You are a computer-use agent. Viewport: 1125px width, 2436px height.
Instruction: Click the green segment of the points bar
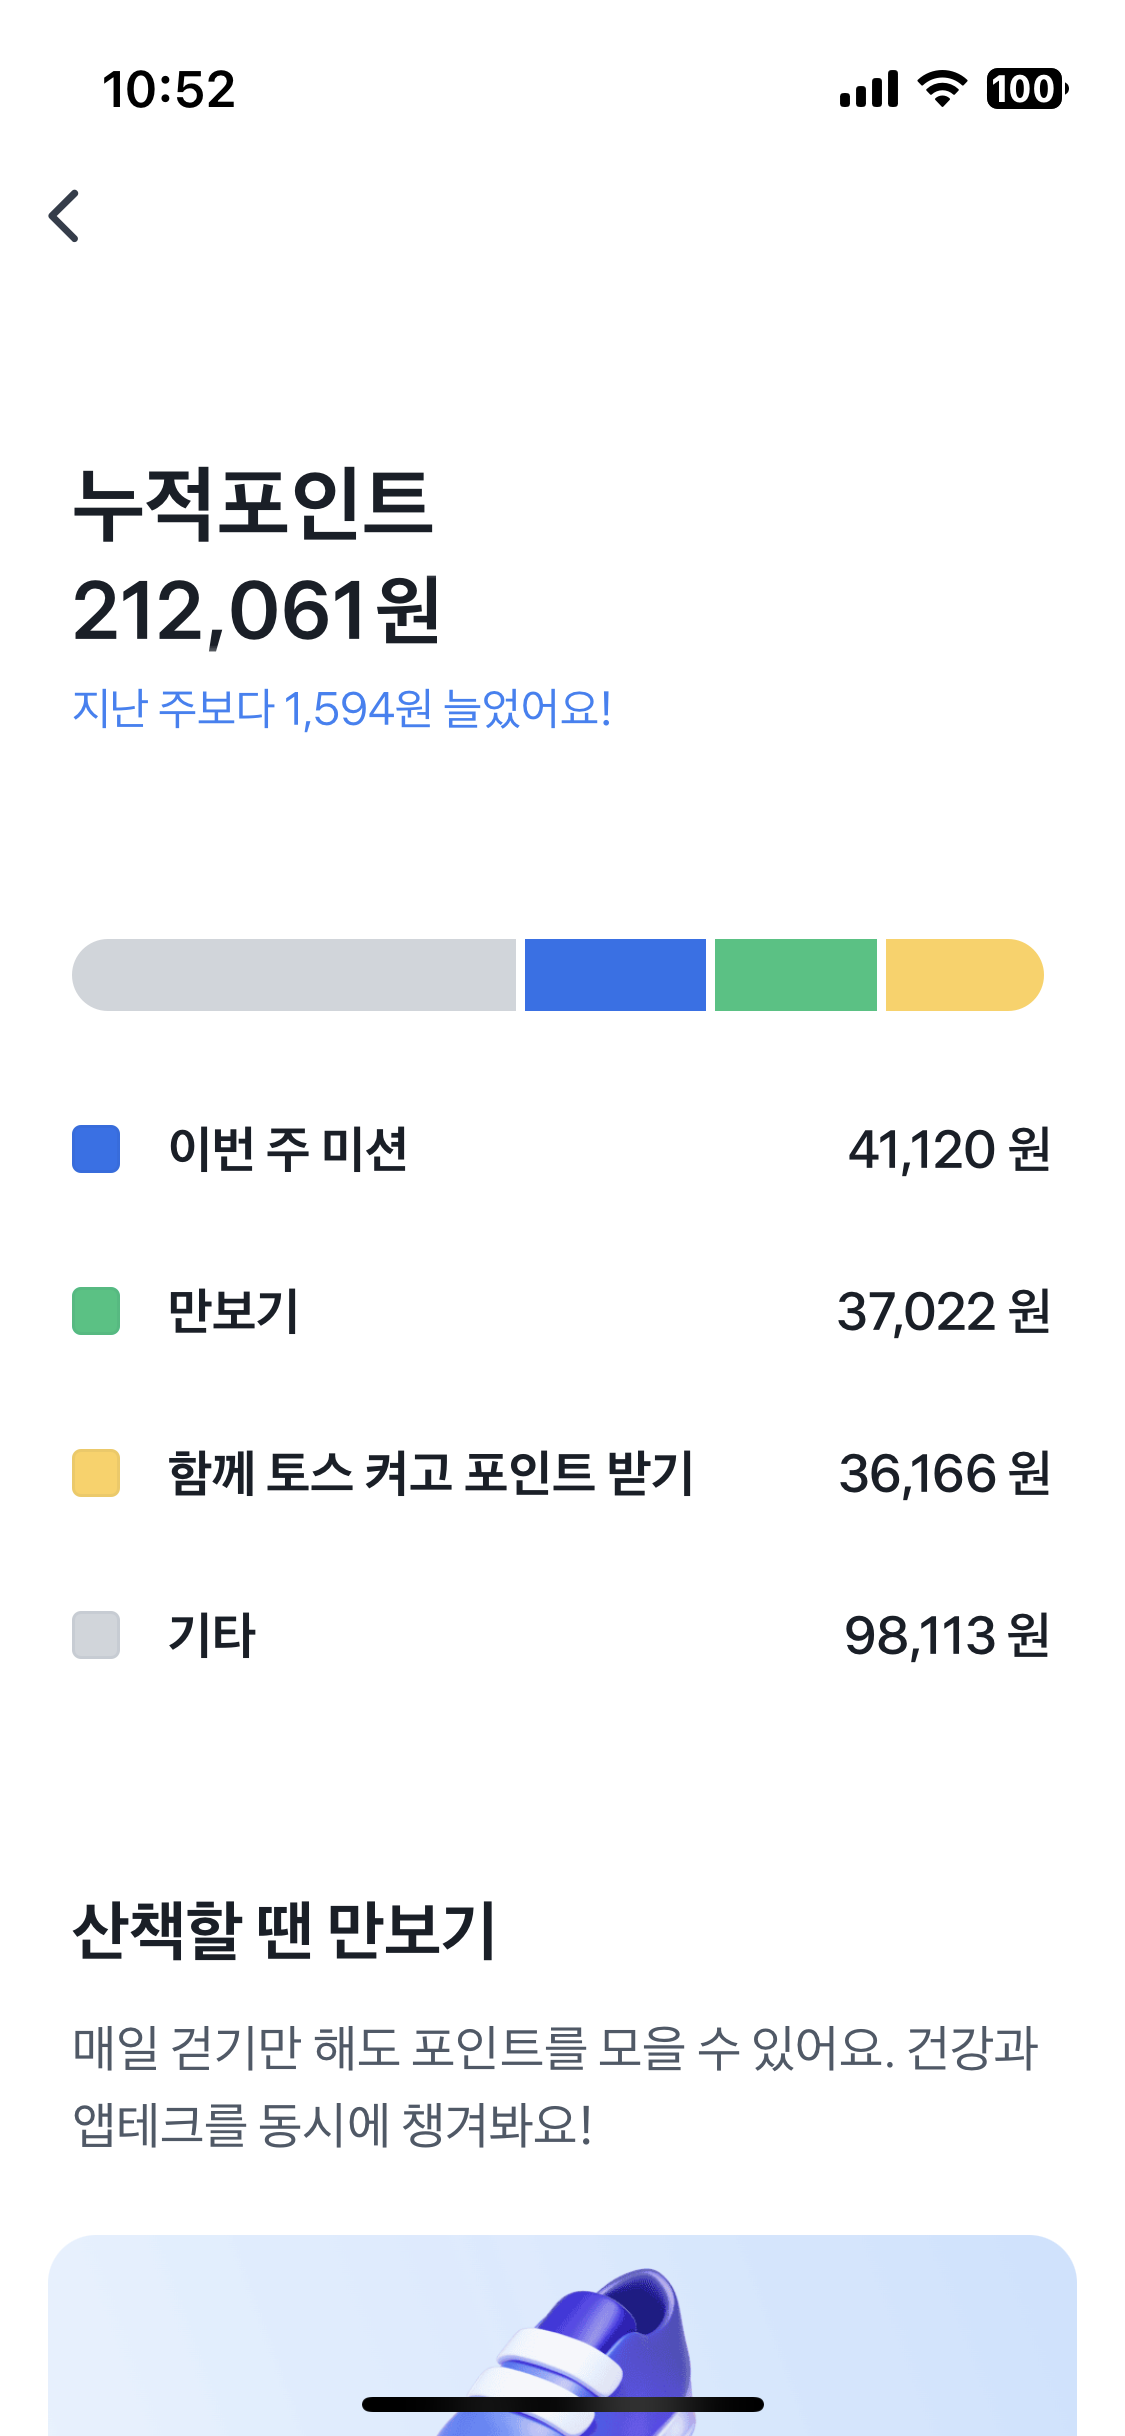(x=795, y=975)
